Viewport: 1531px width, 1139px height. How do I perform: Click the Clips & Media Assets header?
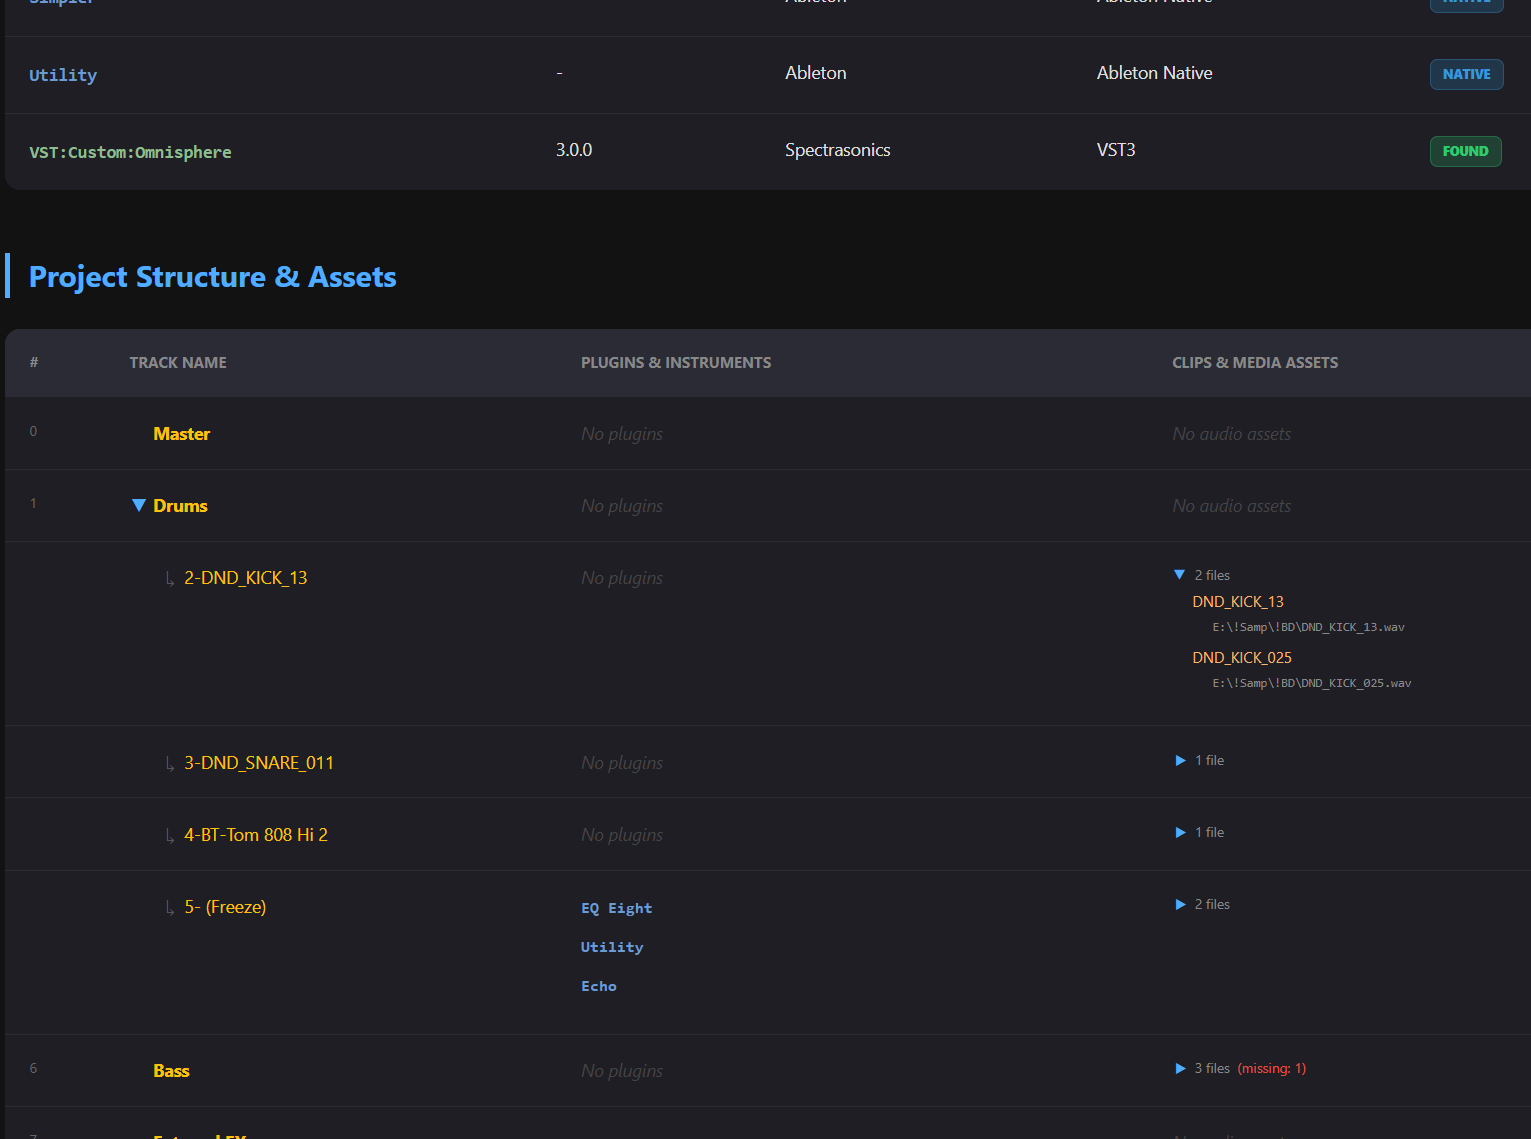(x=1254, y=363)
